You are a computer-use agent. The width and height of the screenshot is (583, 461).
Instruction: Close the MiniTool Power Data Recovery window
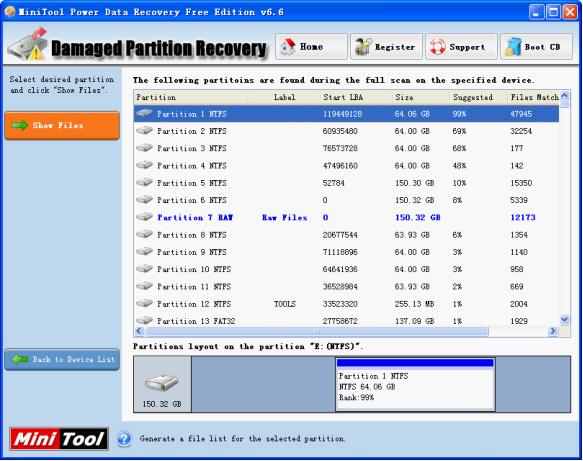pos(570,12)
